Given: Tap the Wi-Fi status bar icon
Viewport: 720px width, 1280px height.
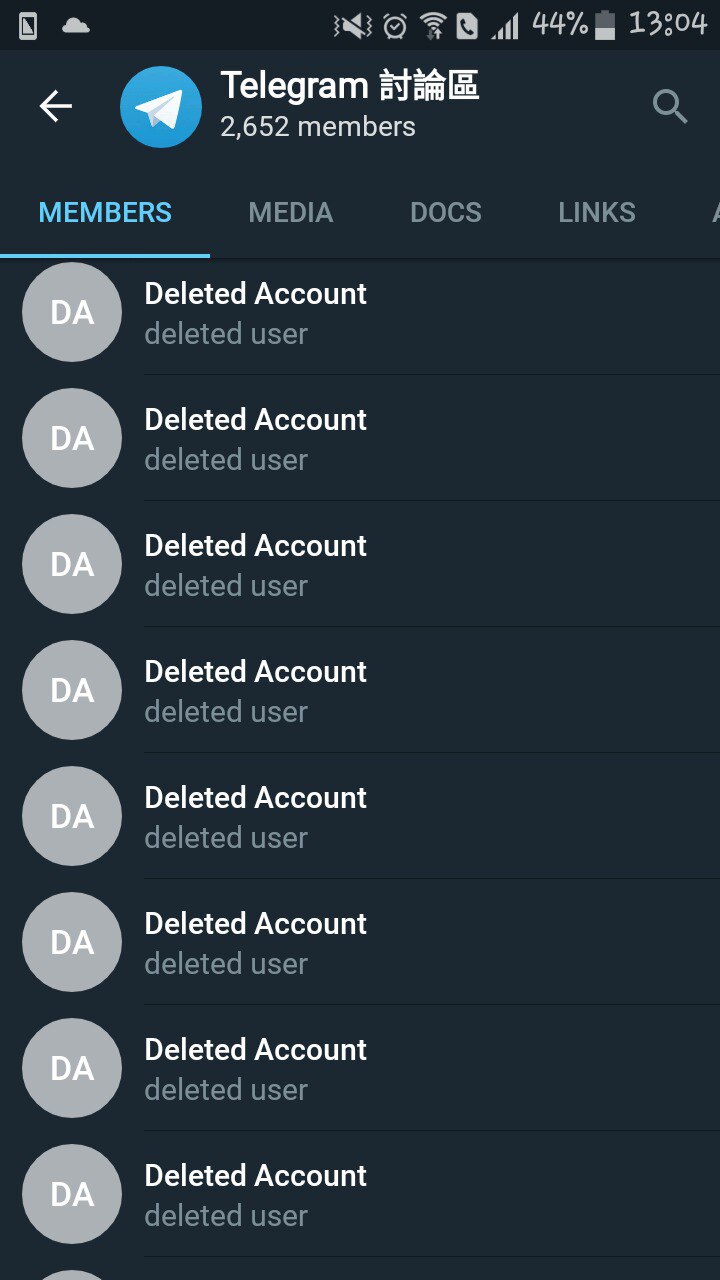Looking at the screenshot, I should [x=433, y=26].
